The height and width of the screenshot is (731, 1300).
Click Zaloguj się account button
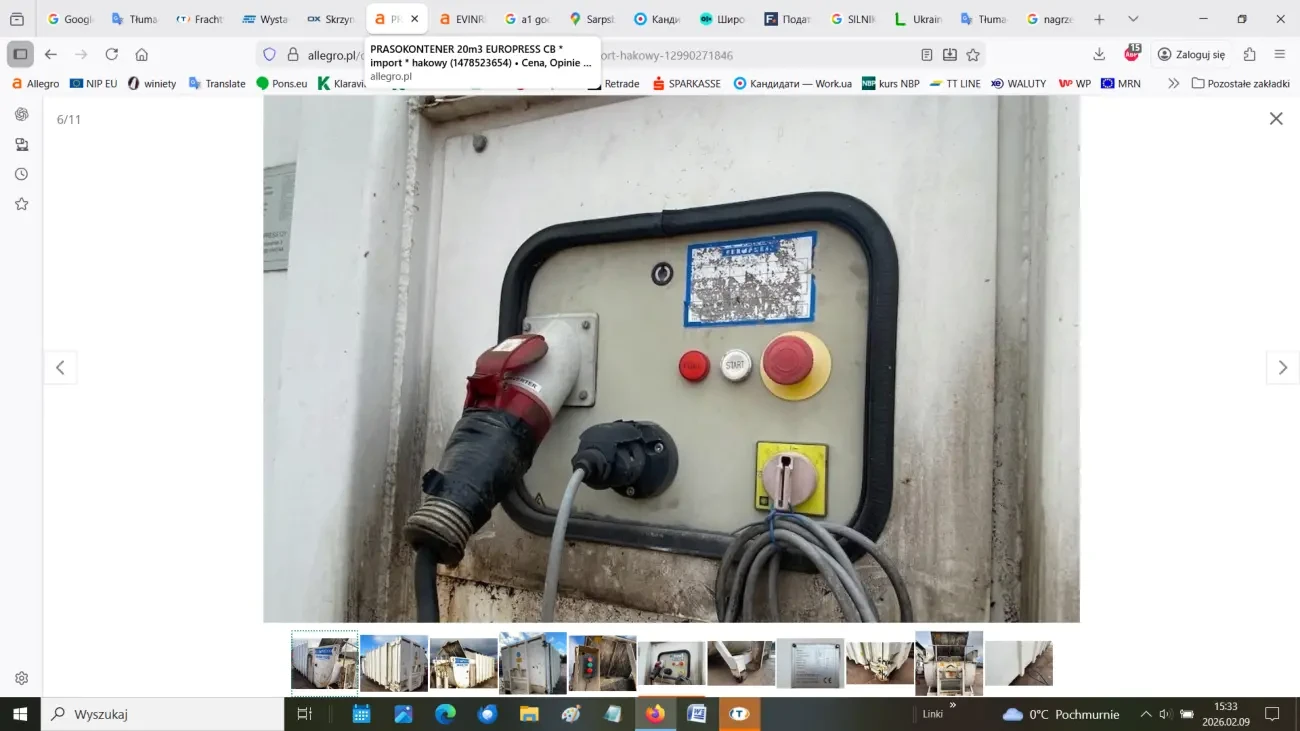[x=1191, y=55]
